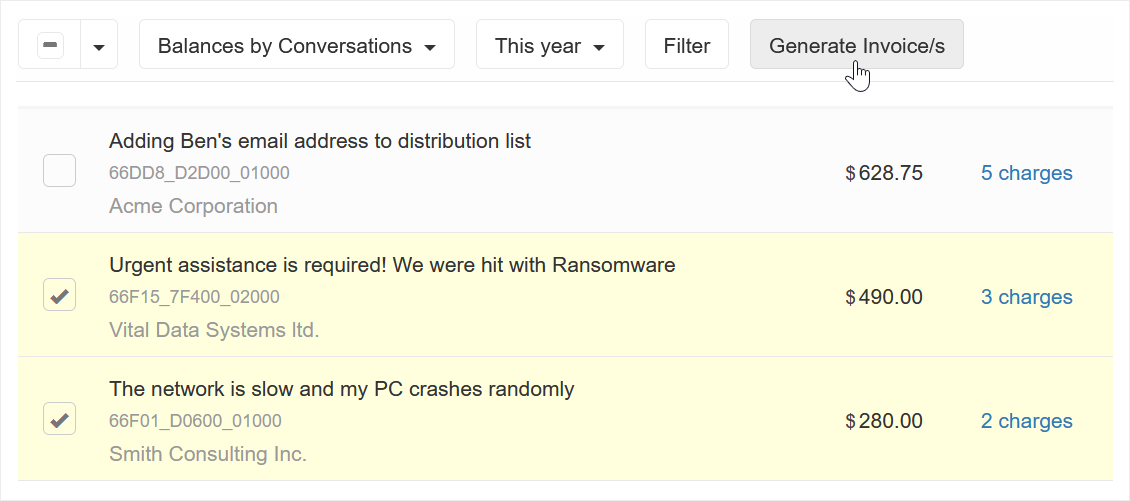Screen dimensions: 1130x501
Task: Open the selection options caret dropdown
Action: (x=99, y=45)
